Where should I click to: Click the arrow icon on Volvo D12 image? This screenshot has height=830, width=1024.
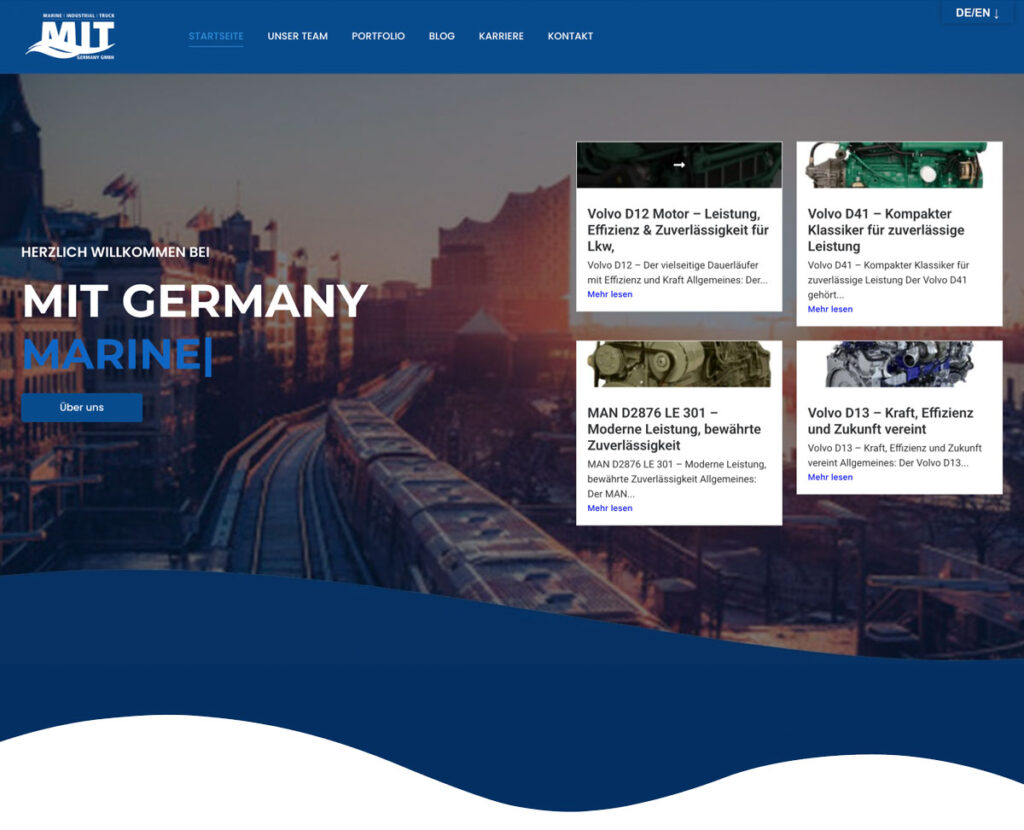679,165
